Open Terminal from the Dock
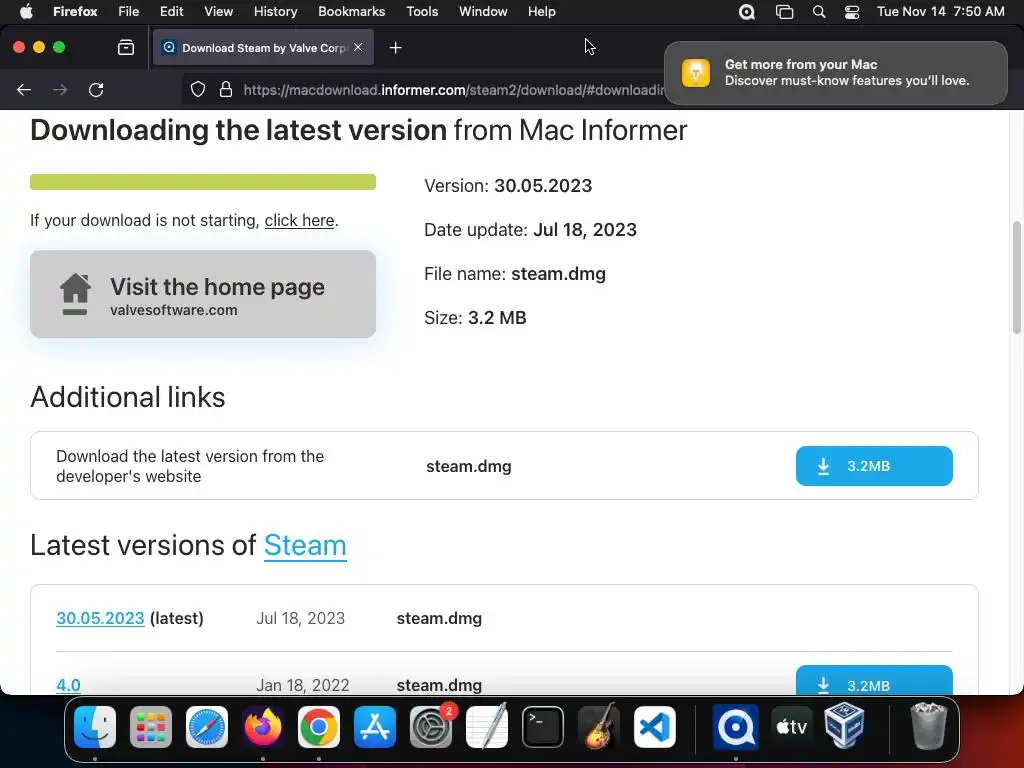The width and height of the screenshot is (1024, 768). pos(543,727)
